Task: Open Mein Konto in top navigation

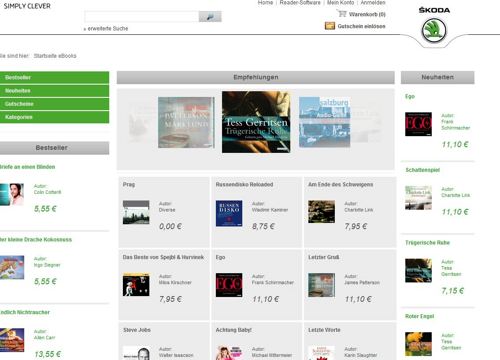Action: 340,3
